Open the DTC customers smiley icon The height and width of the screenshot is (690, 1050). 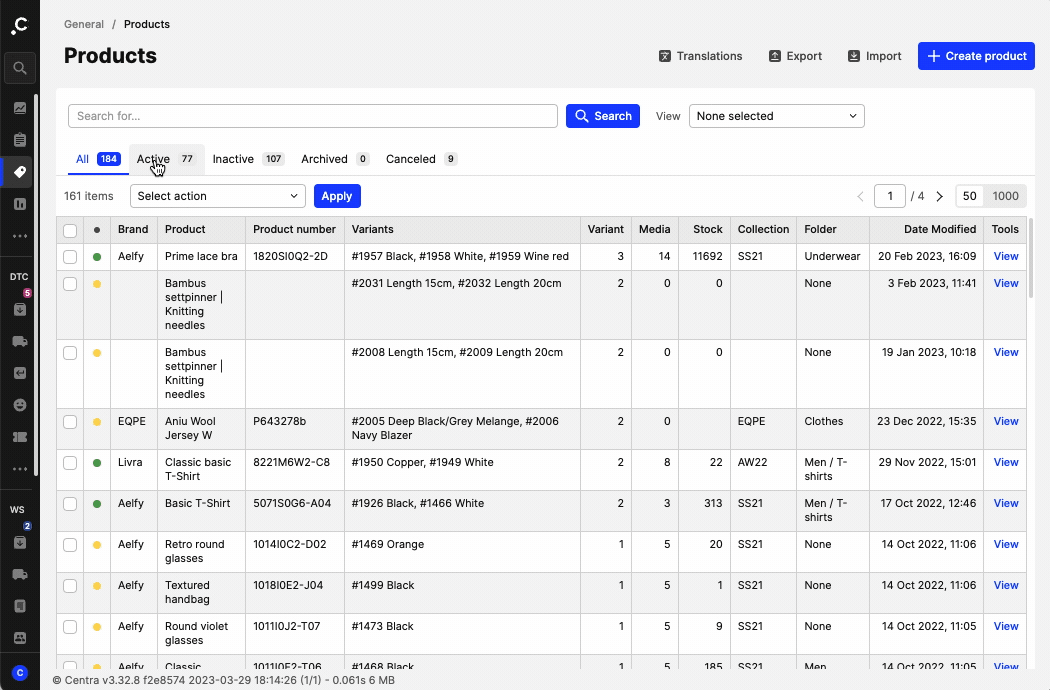coord(20,405)
